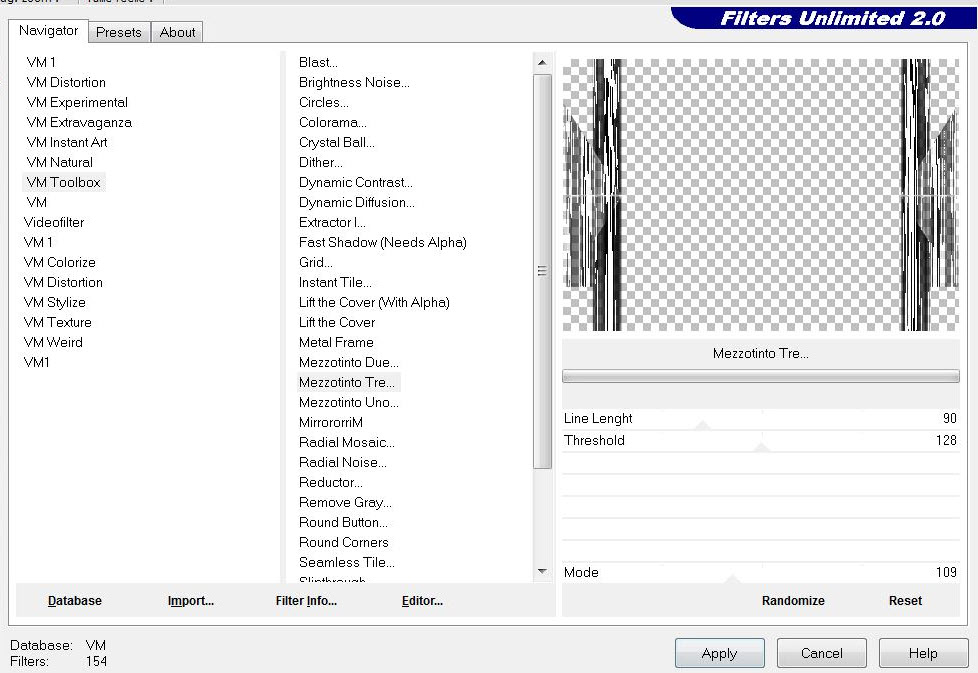Screen dimensions: 978x673
Task: Select the Dynamic Diffusion... filter
Action: pos(356,202)
